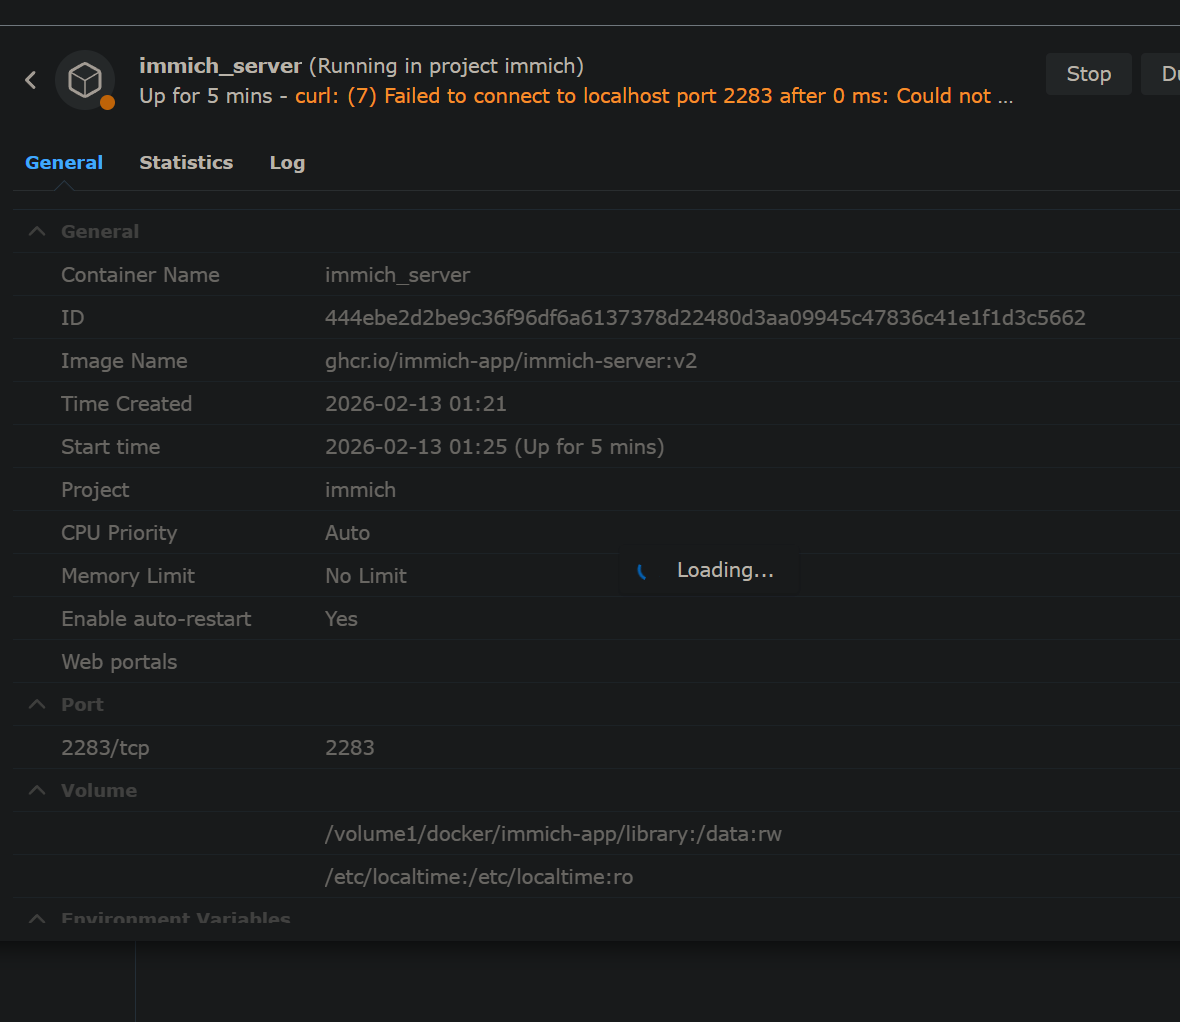Screen dimensions: 1180x1022
Task: Go back using the left arrow icon
Action: pos(31,80)
